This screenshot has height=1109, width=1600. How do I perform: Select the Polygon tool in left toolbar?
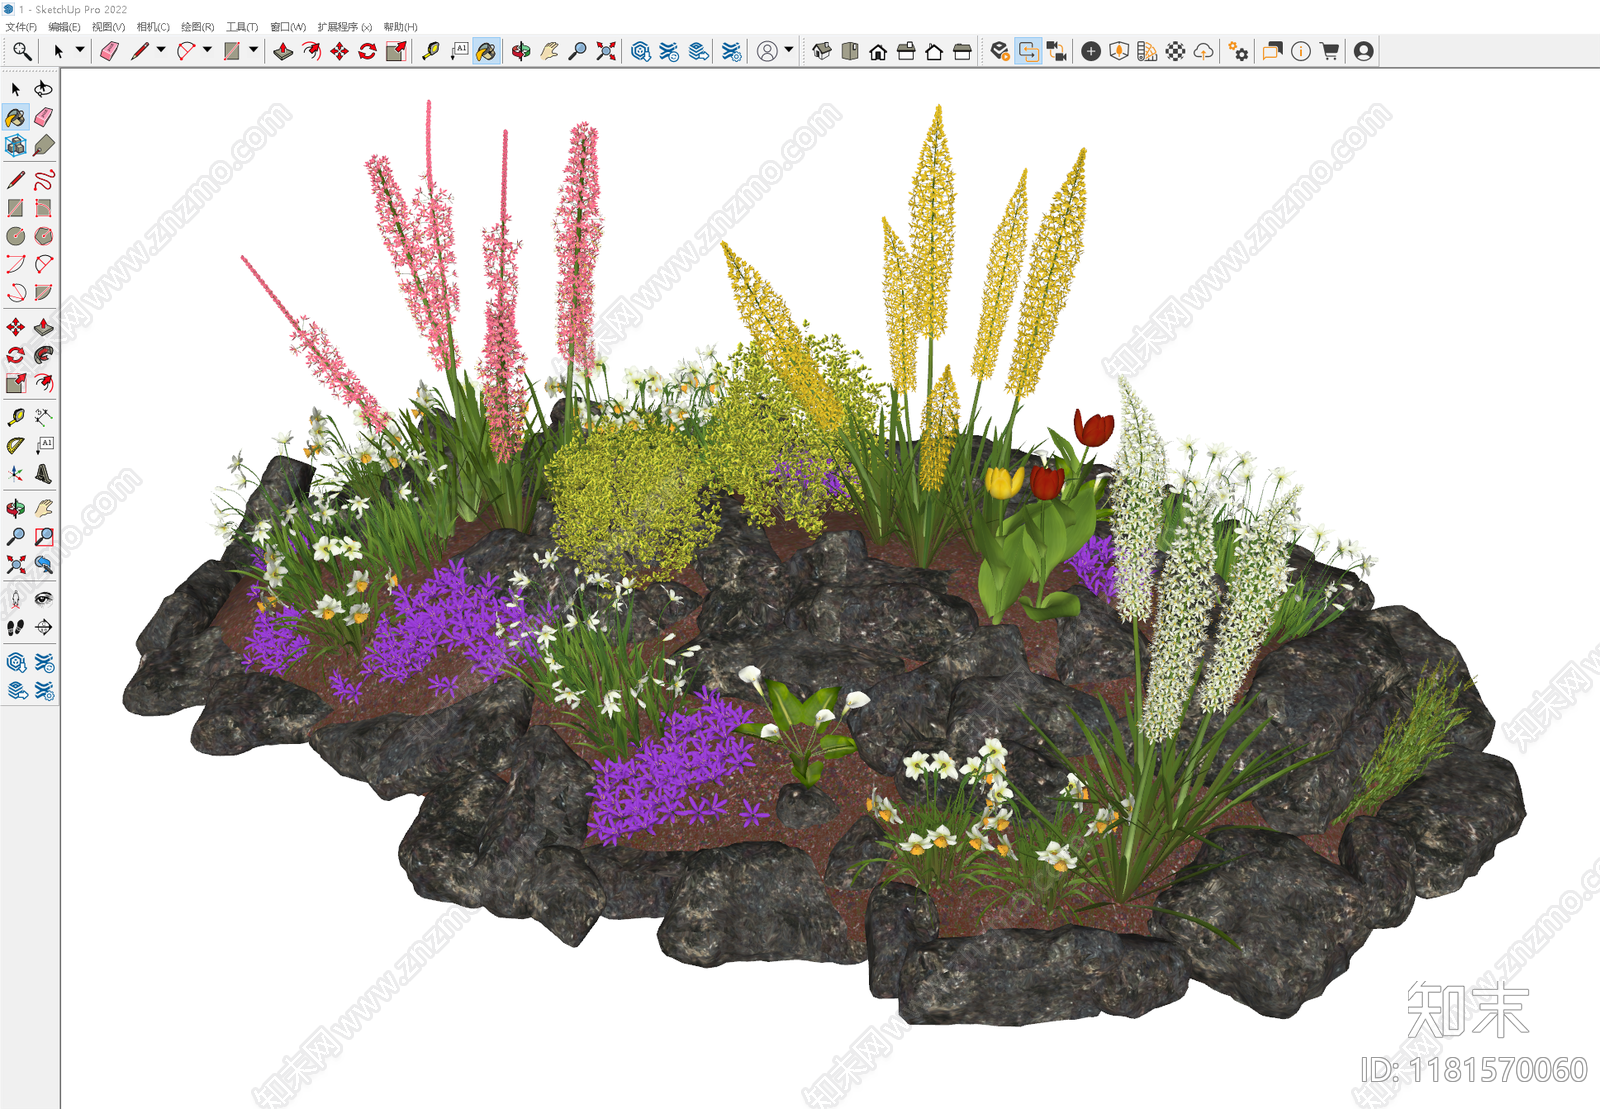click(43, 236)
